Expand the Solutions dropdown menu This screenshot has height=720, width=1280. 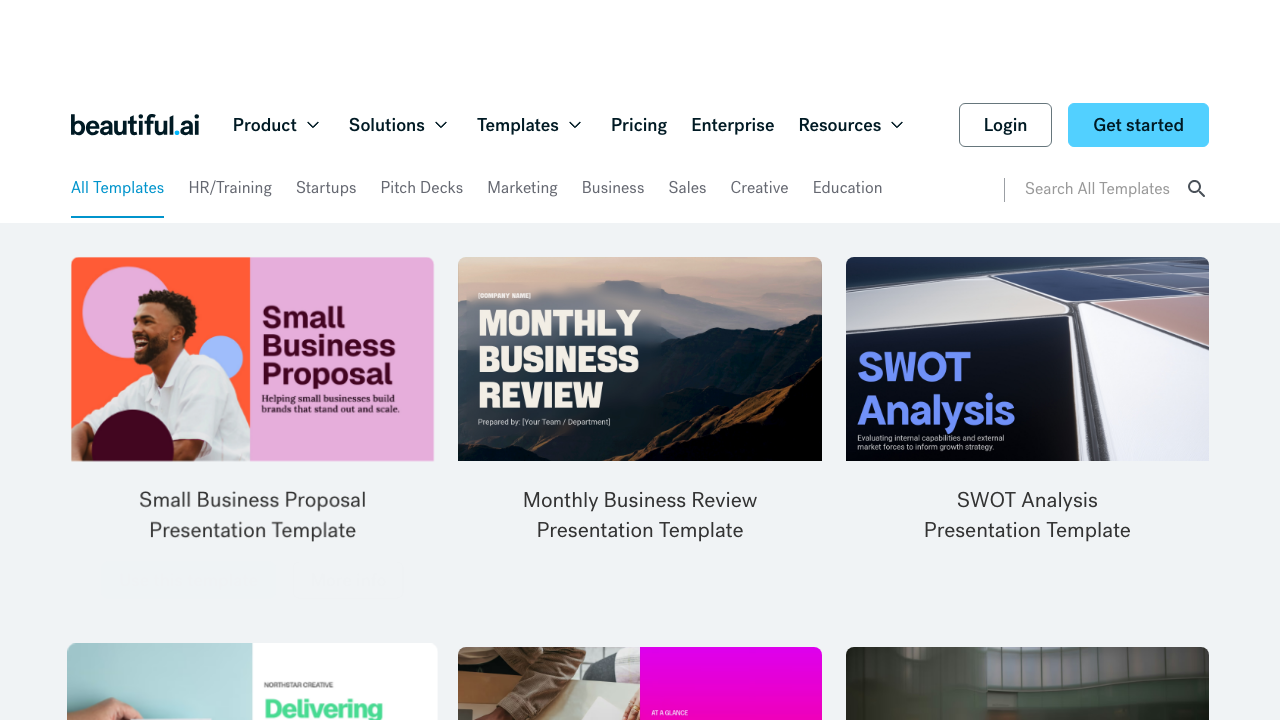coord(398,125)
